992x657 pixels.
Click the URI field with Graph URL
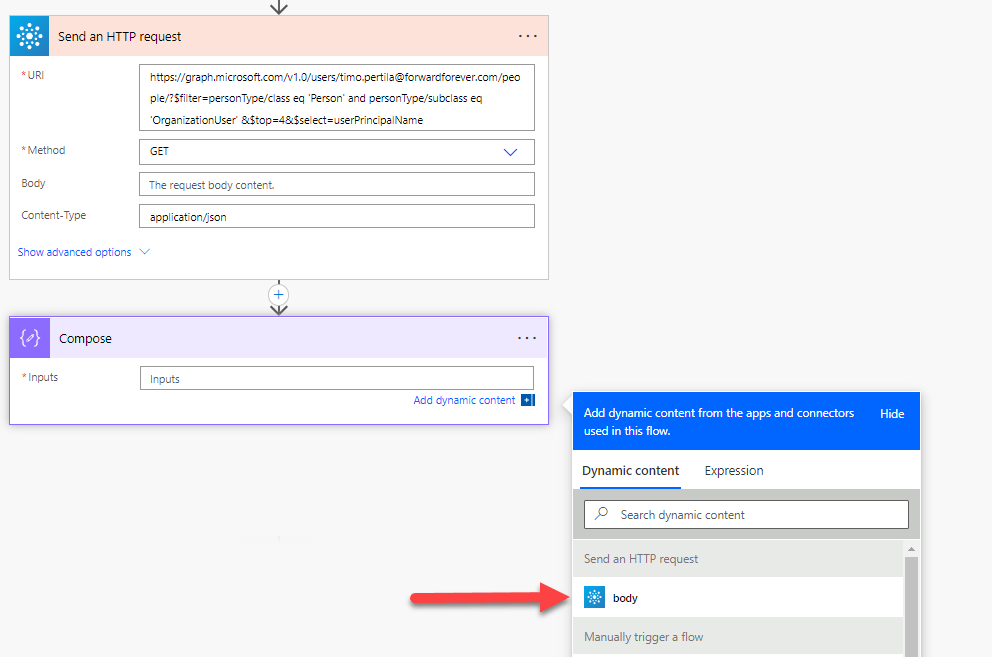[x=336, y=98]
